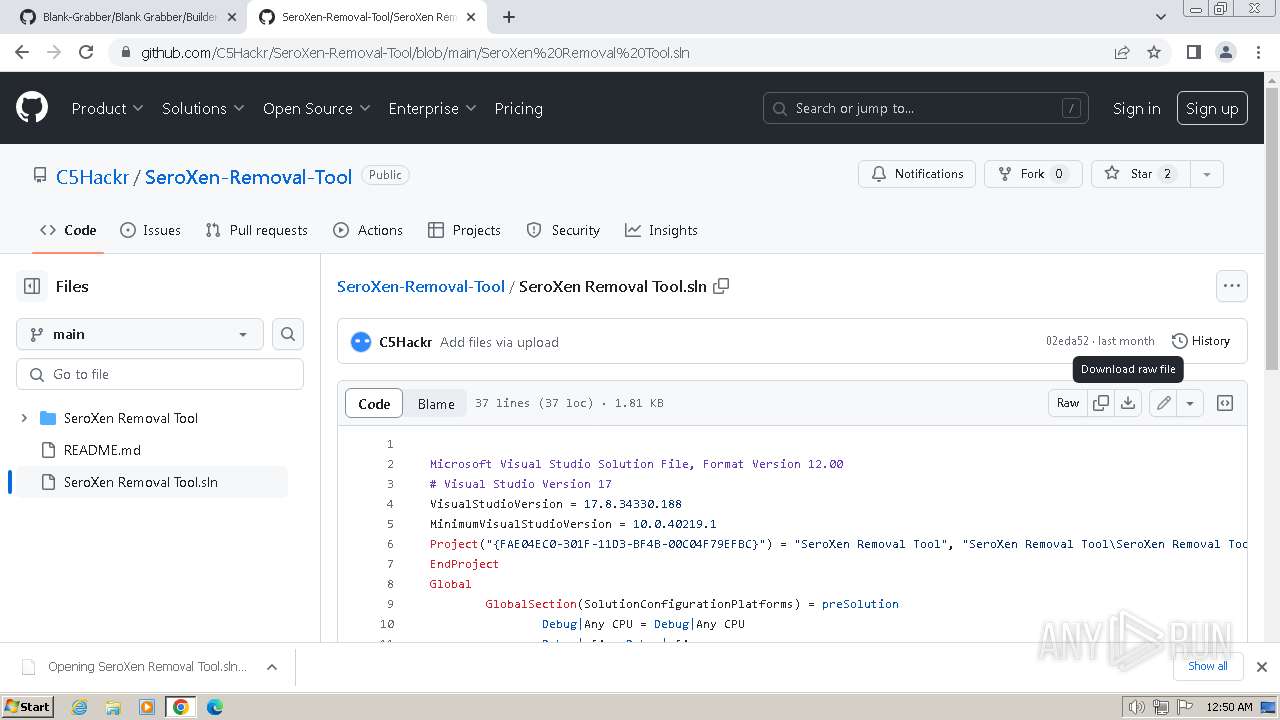
Task: Focus the Go to file field
Action: (x=160, y=374)
